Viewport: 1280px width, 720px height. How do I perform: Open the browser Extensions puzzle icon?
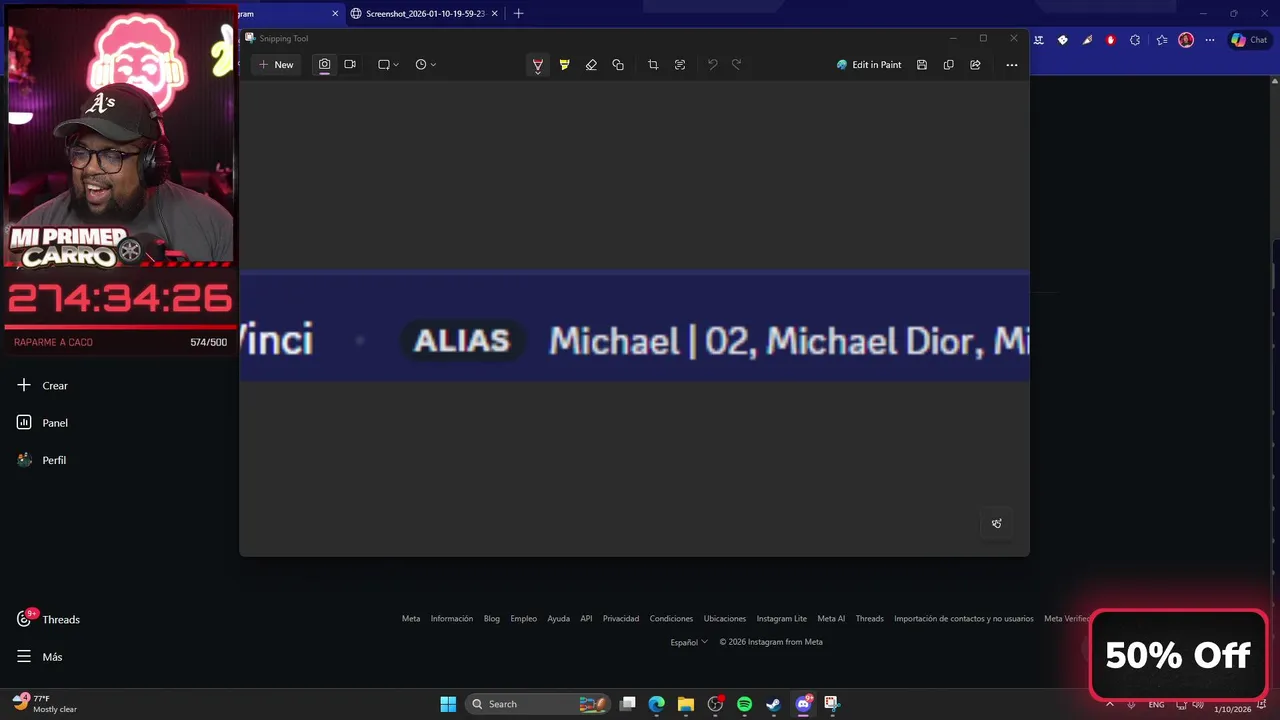[x=1135, y=40]
